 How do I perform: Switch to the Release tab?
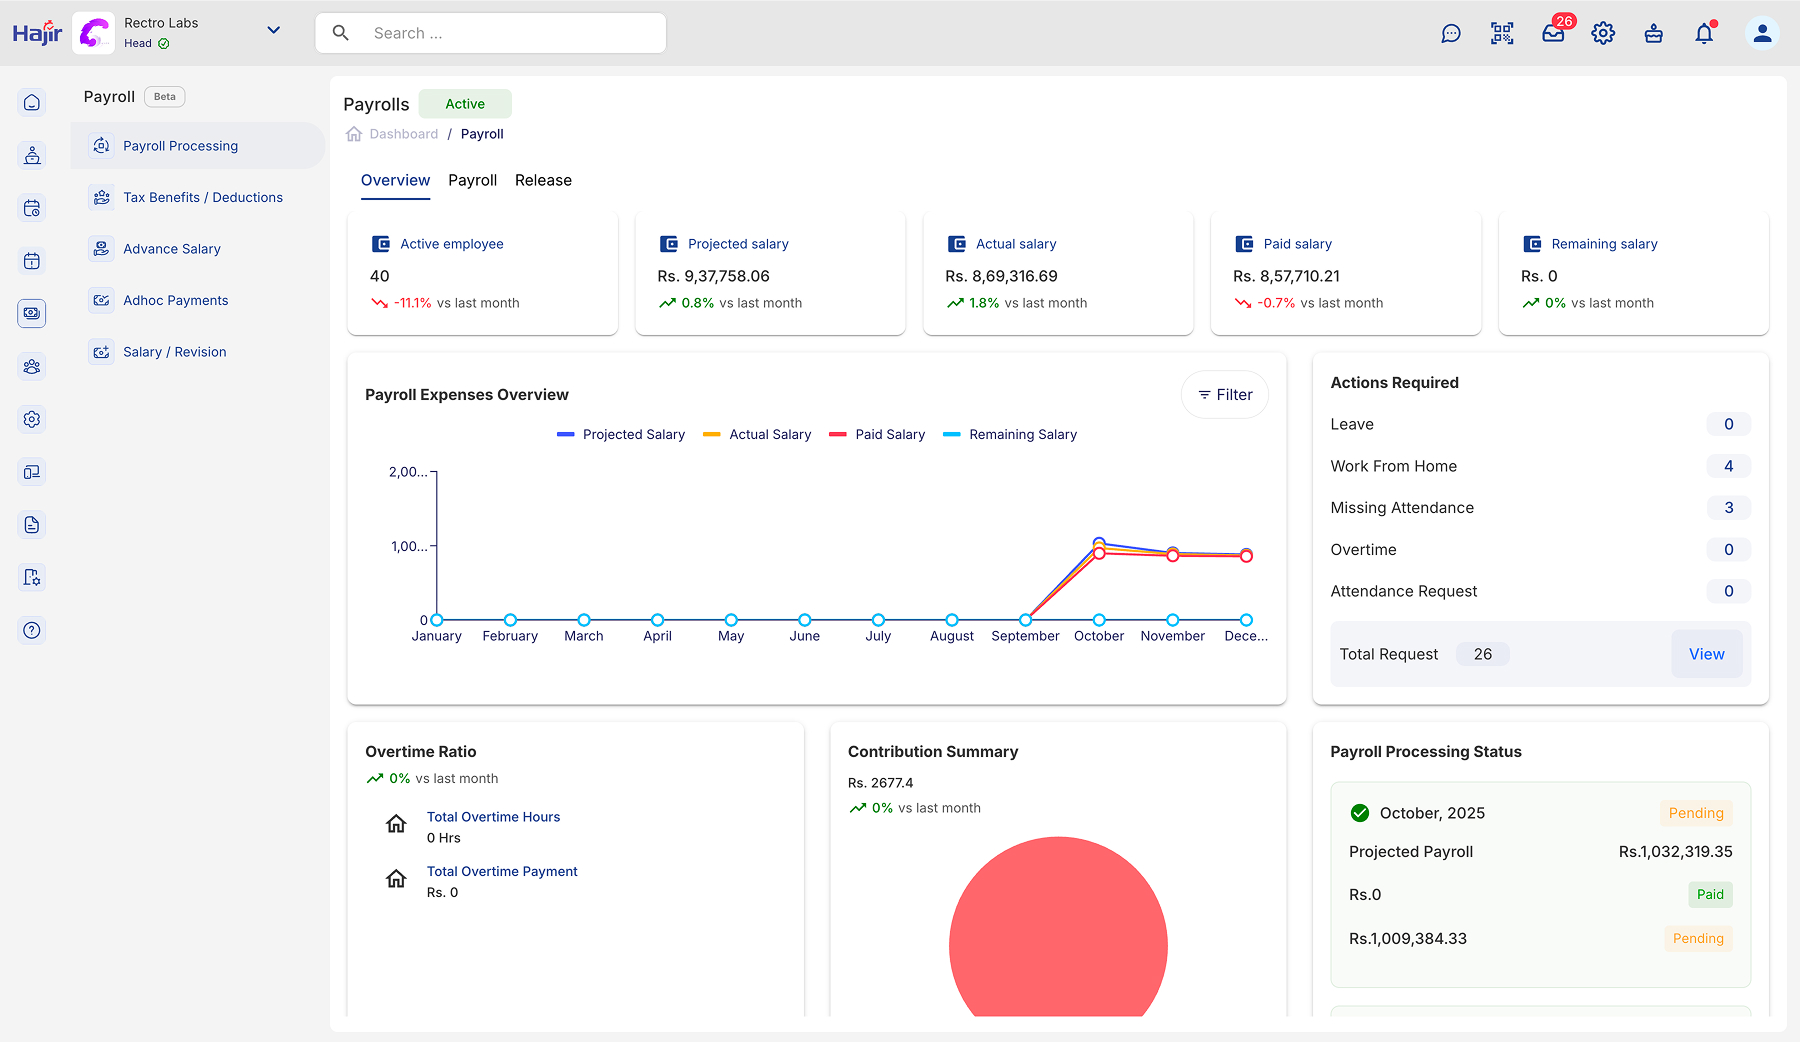click(543, 181)
